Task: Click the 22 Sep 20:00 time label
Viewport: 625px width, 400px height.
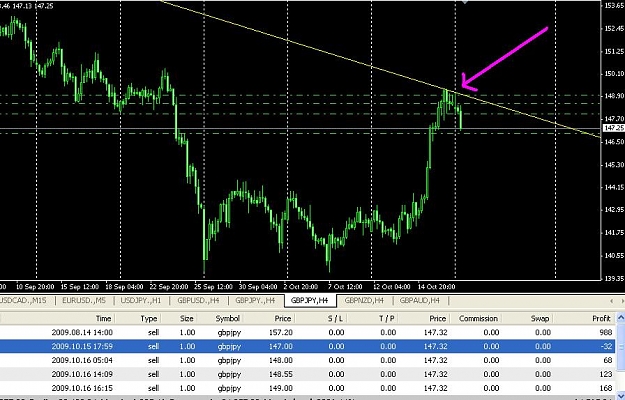Action: click(169, 286)
